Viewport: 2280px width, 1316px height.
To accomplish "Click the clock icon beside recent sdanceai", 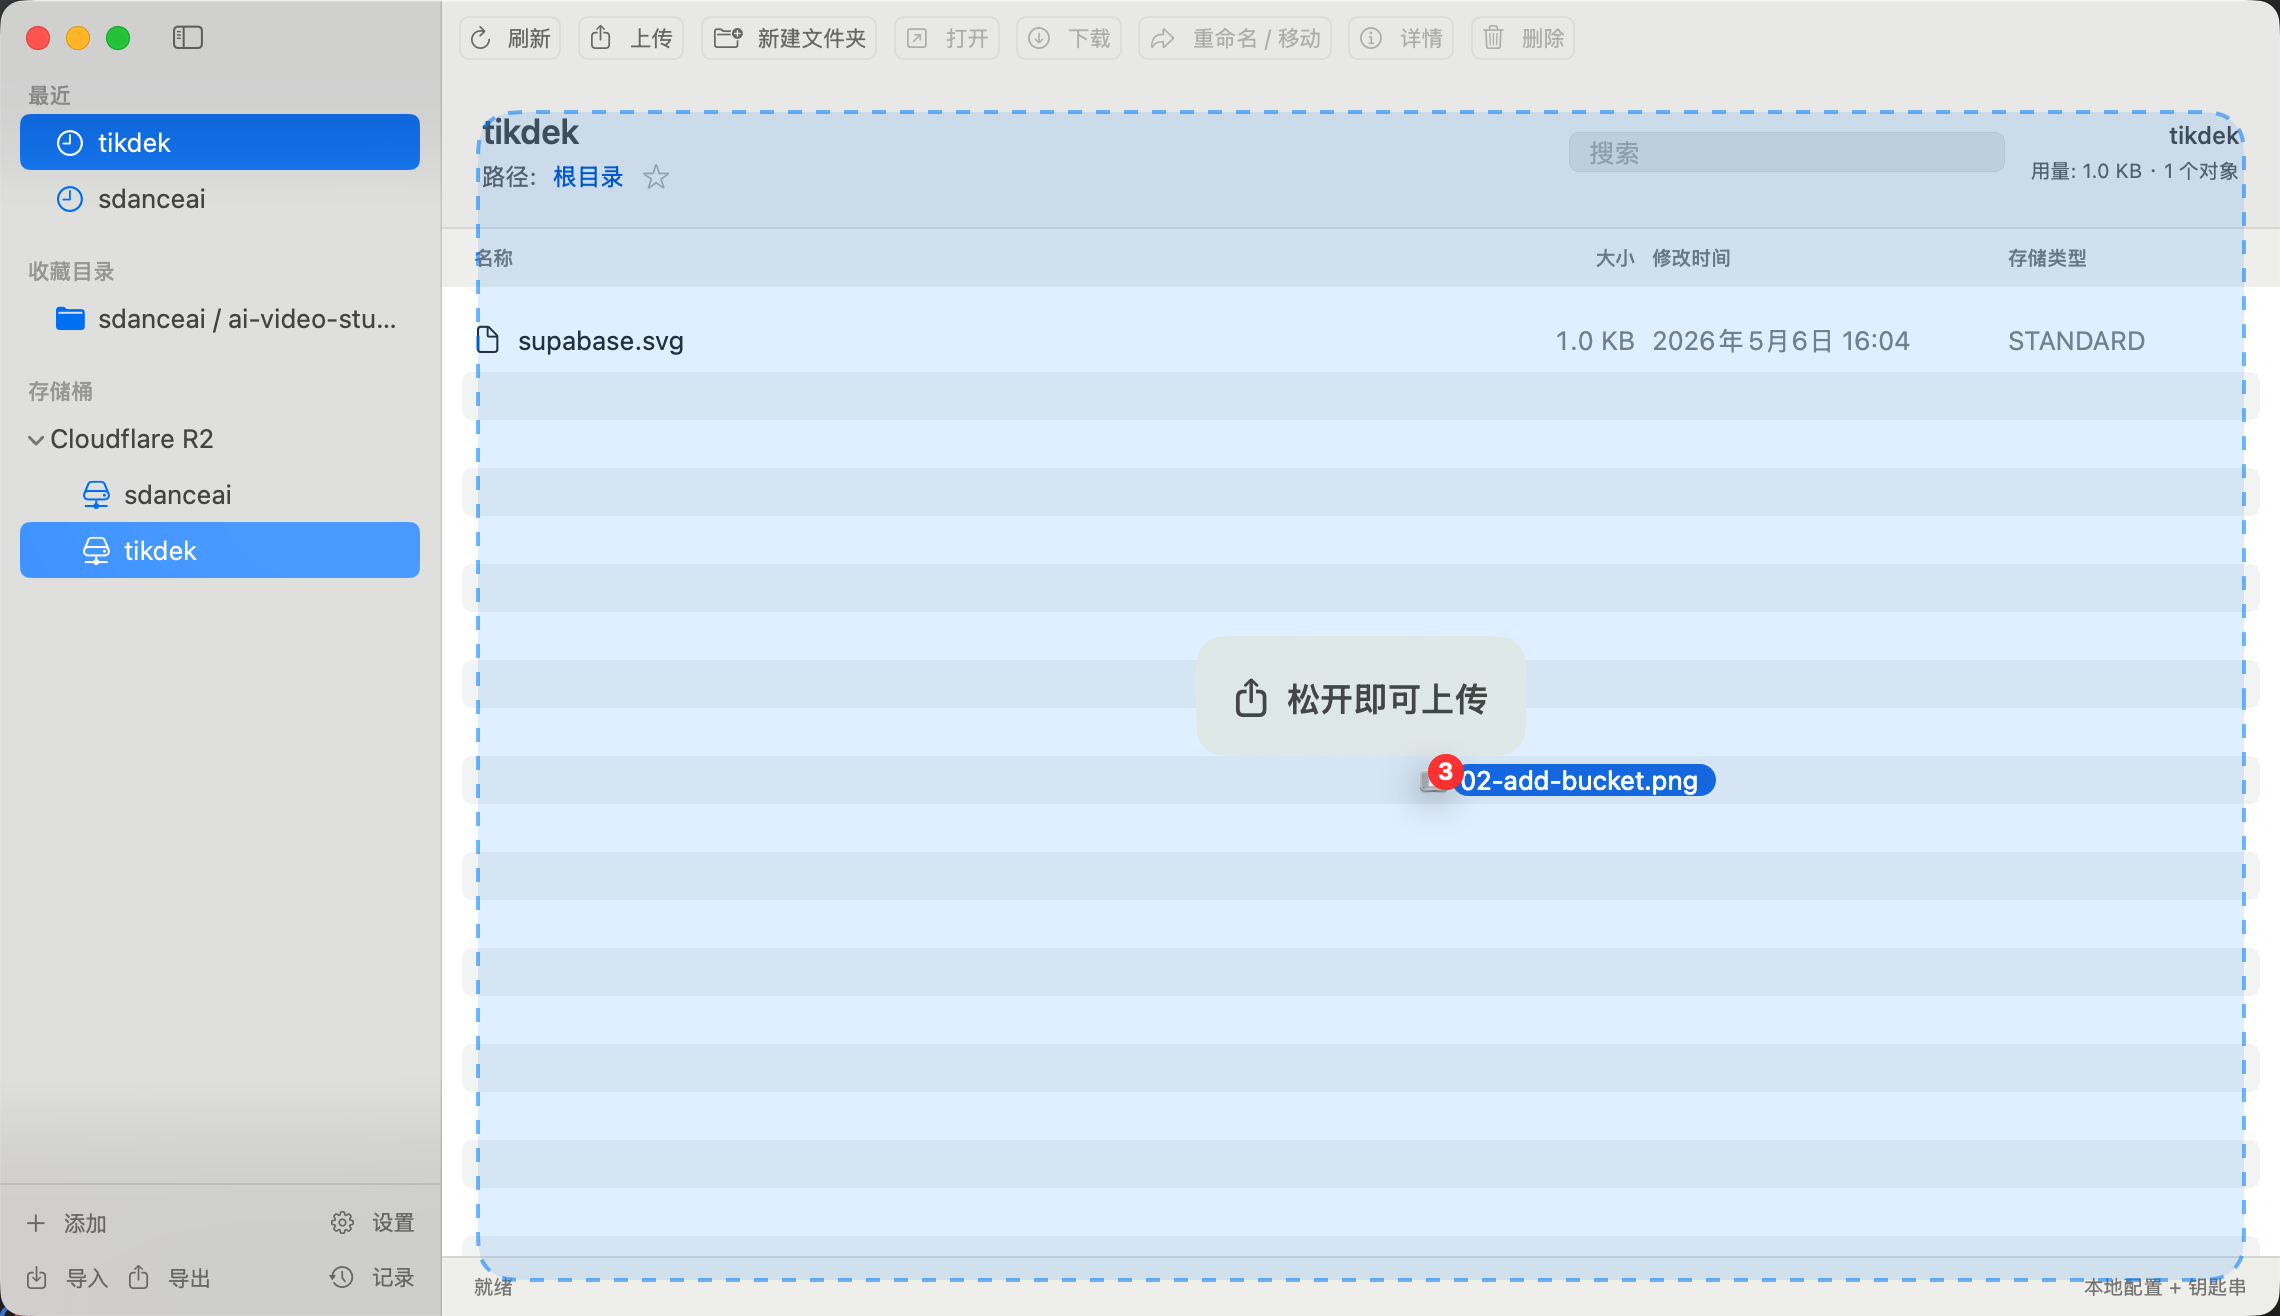I will pyautogui.click(x=70, y=199).
